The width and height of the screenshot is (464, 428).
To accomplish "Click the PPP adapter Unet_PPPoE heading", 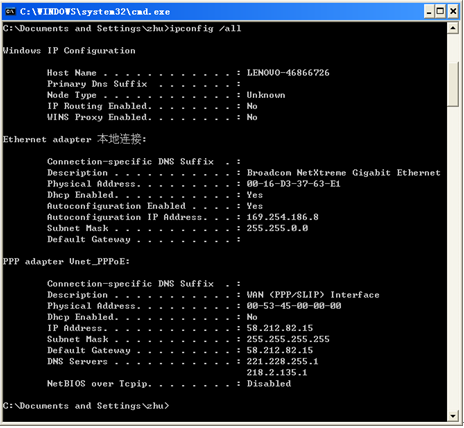I will (66, 262).
